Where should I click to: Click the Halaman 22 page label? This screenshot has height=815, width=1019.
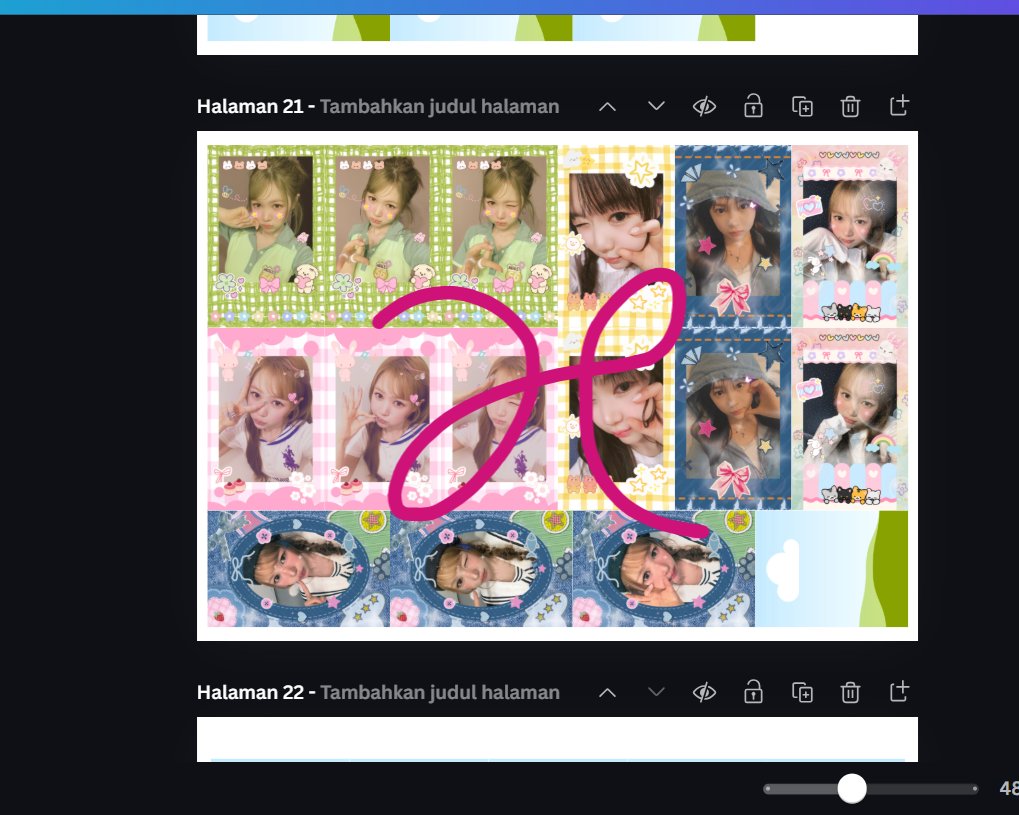(250, 693)
